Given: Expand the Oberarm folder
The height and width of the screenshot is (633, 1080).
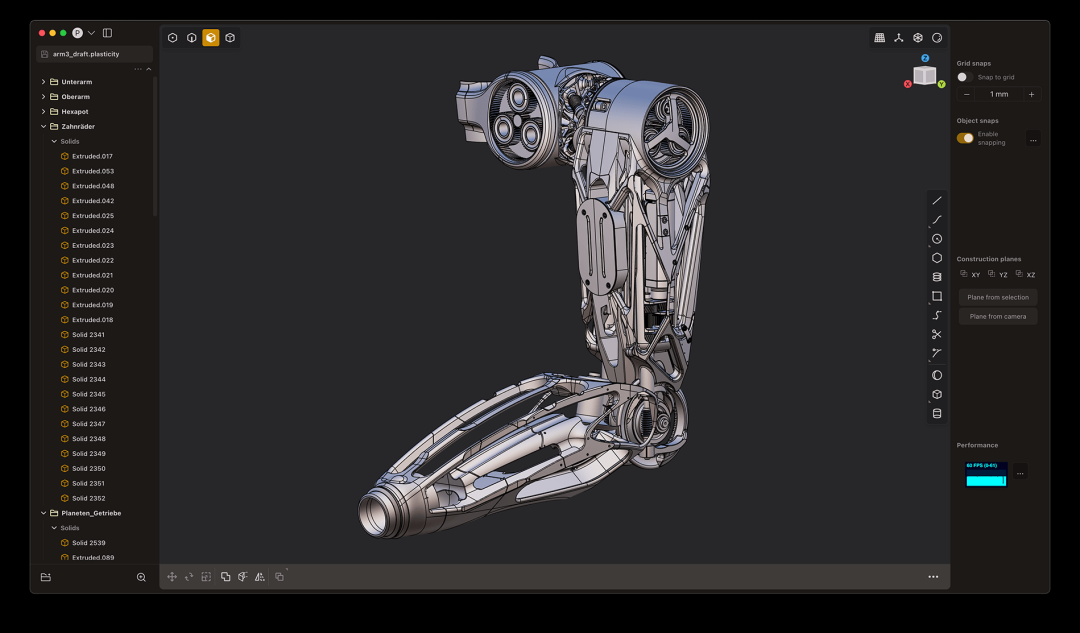Looking at the screenshot, I should (x=43, y=96).
